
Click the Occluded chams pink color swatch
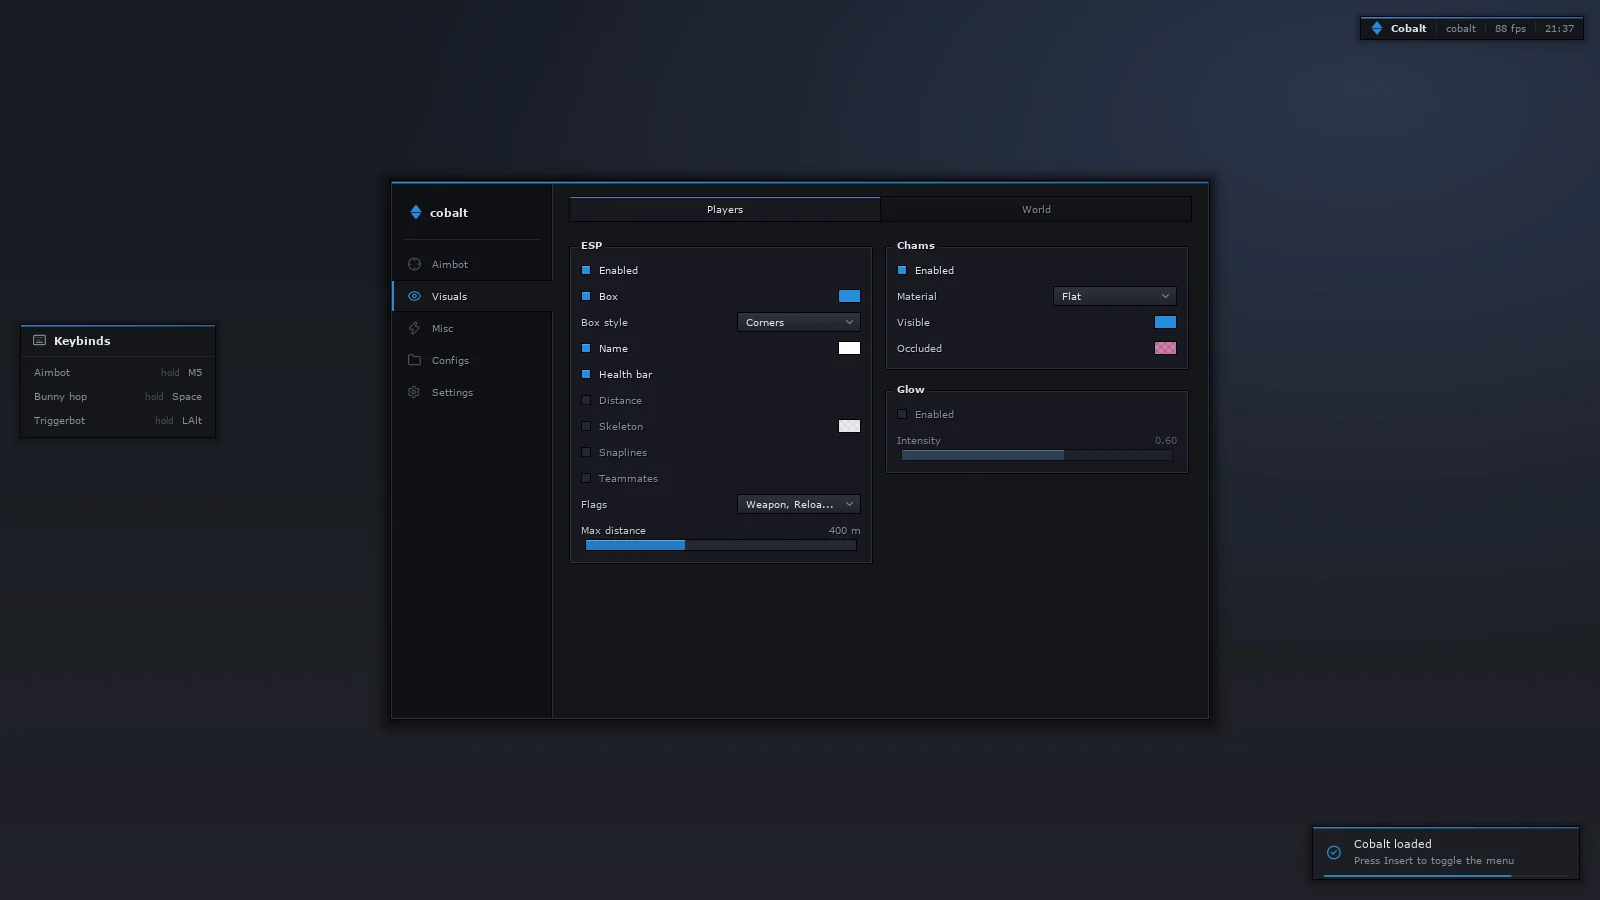pos(1165,348)
